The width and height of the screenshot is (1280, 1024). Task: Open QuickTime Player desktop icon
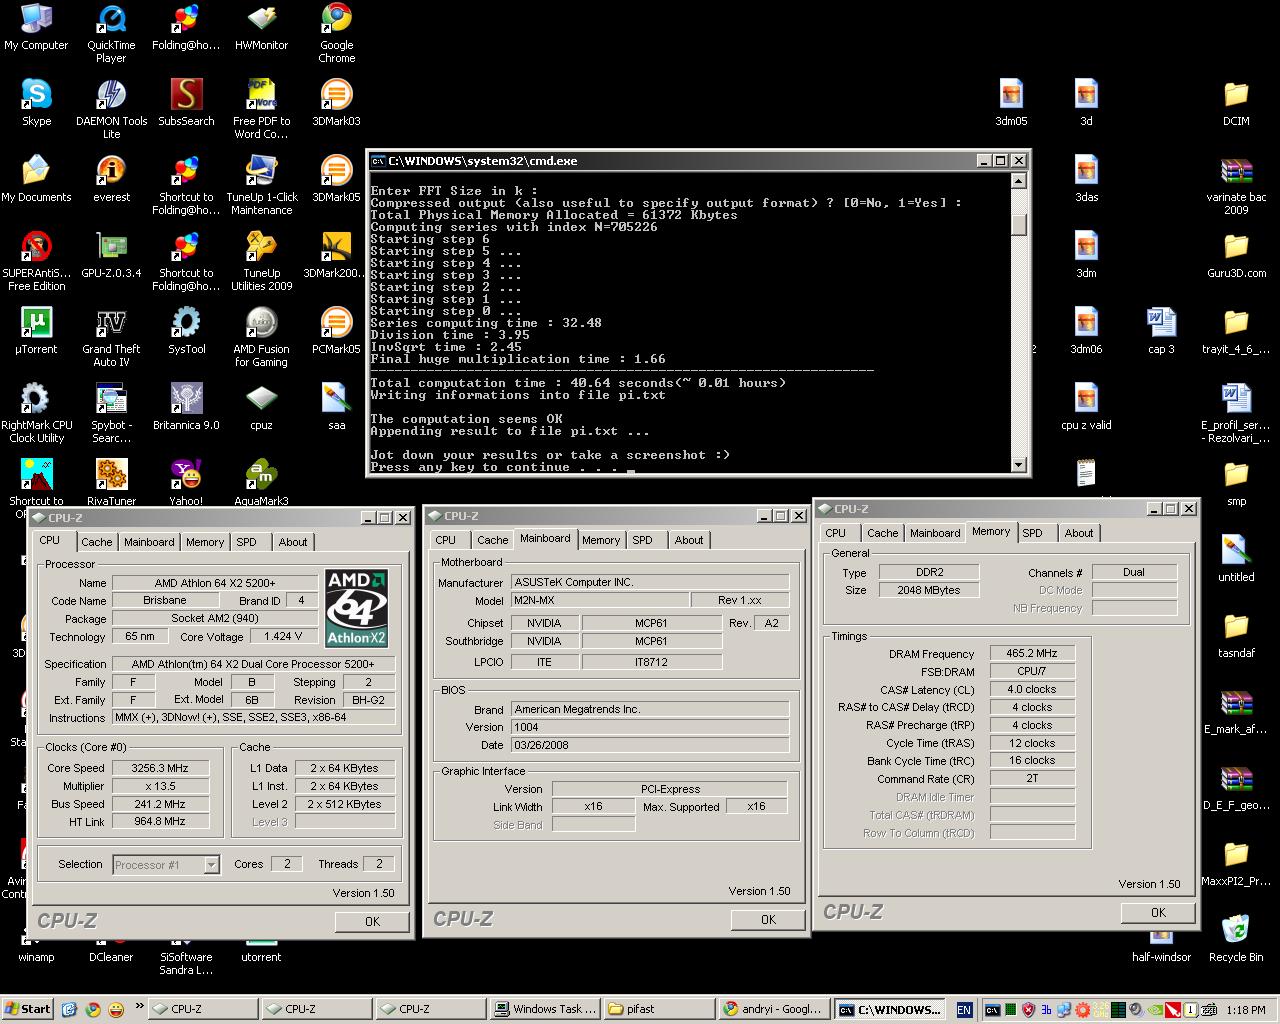click(x=111, y=33)
